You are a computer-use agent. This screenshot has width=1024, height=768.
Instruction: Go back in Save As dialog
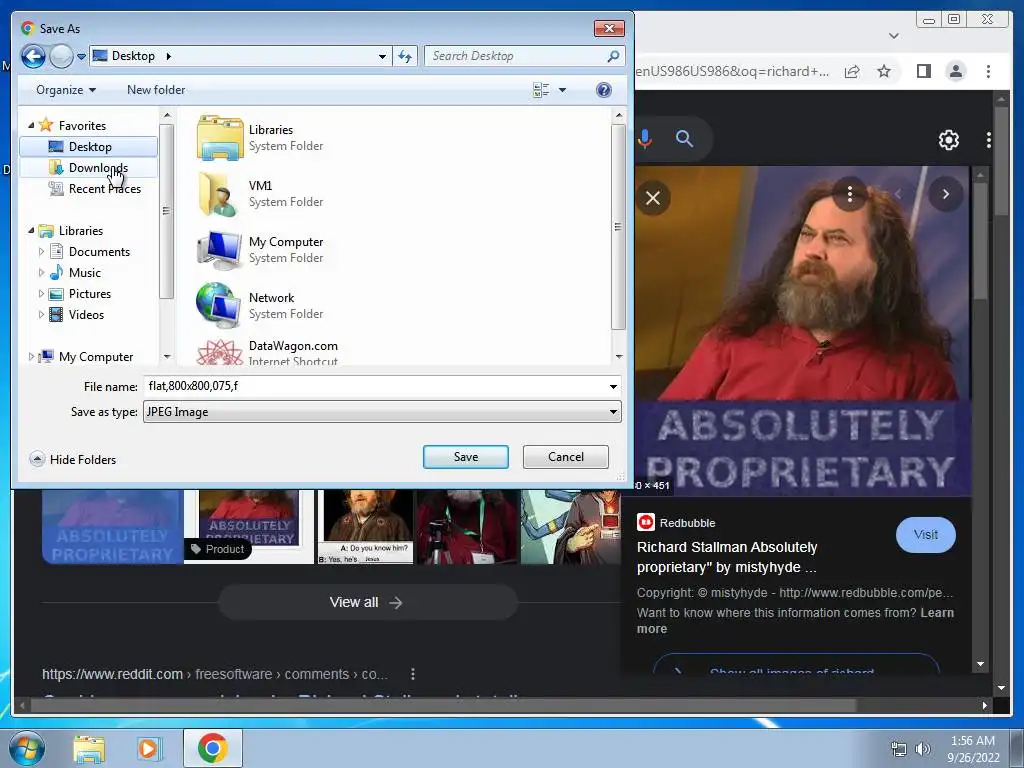[33, 56]
